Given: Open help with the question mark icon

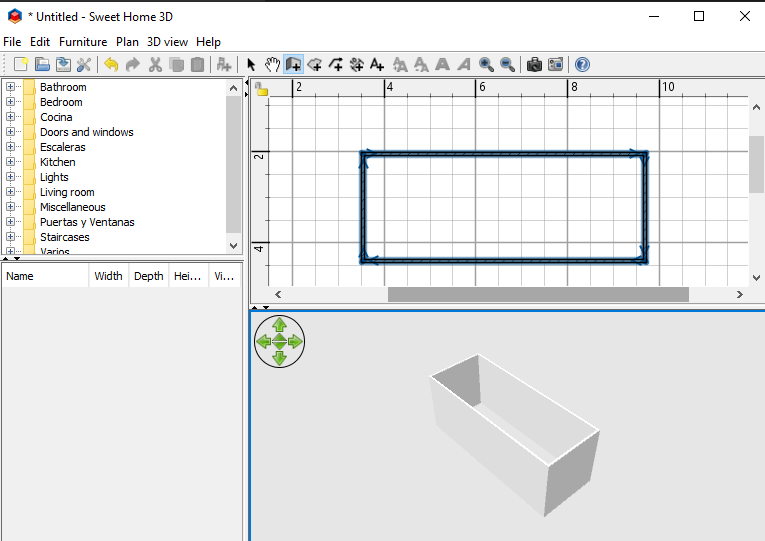Looking at the screenshot, I should [582, 64].
